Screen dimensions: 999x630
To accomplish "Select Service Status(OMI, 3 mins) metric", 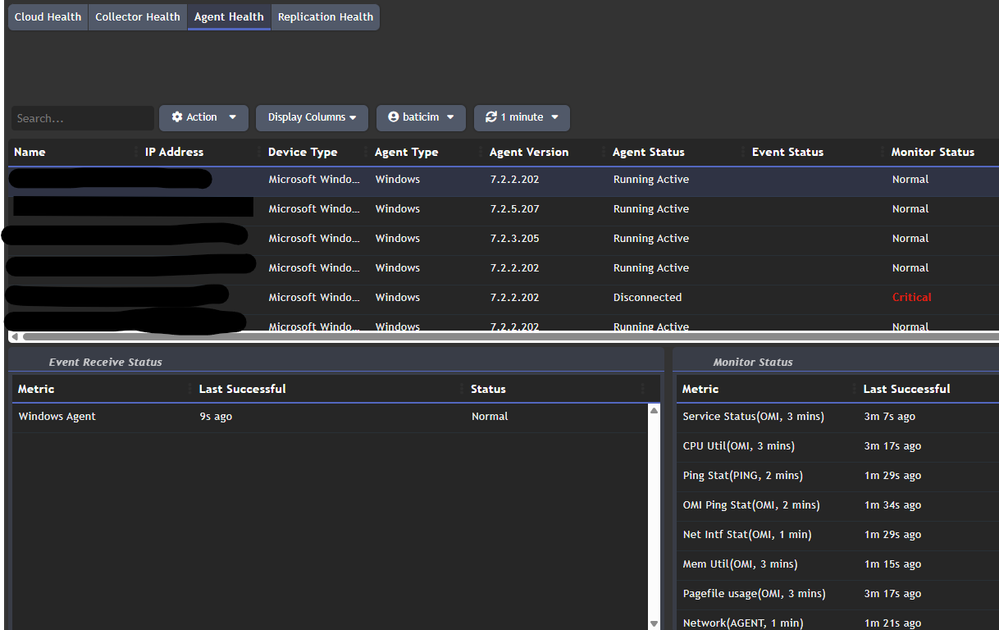I will click(753, 417).
